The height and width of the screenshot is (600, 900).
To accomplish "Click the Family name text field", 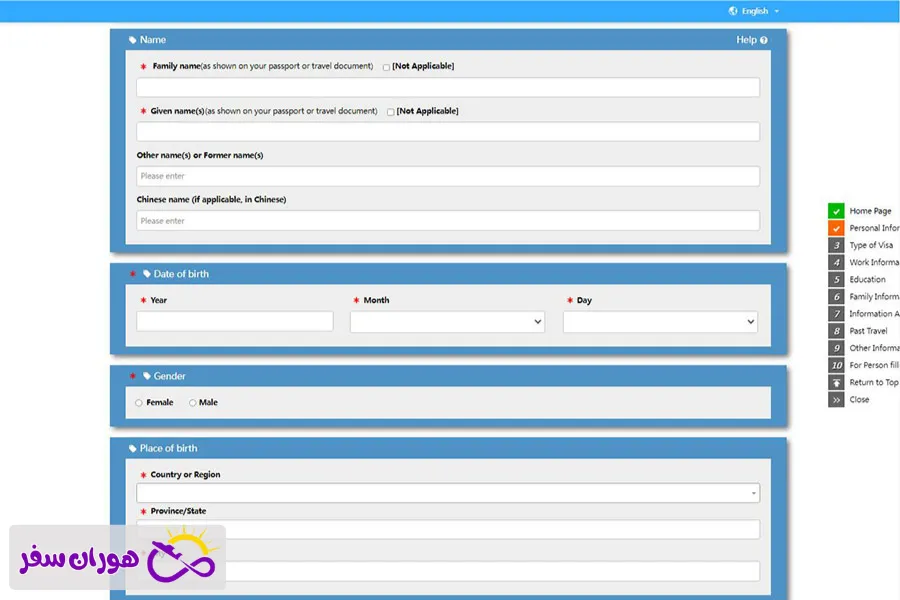I will tap(447, 88).
